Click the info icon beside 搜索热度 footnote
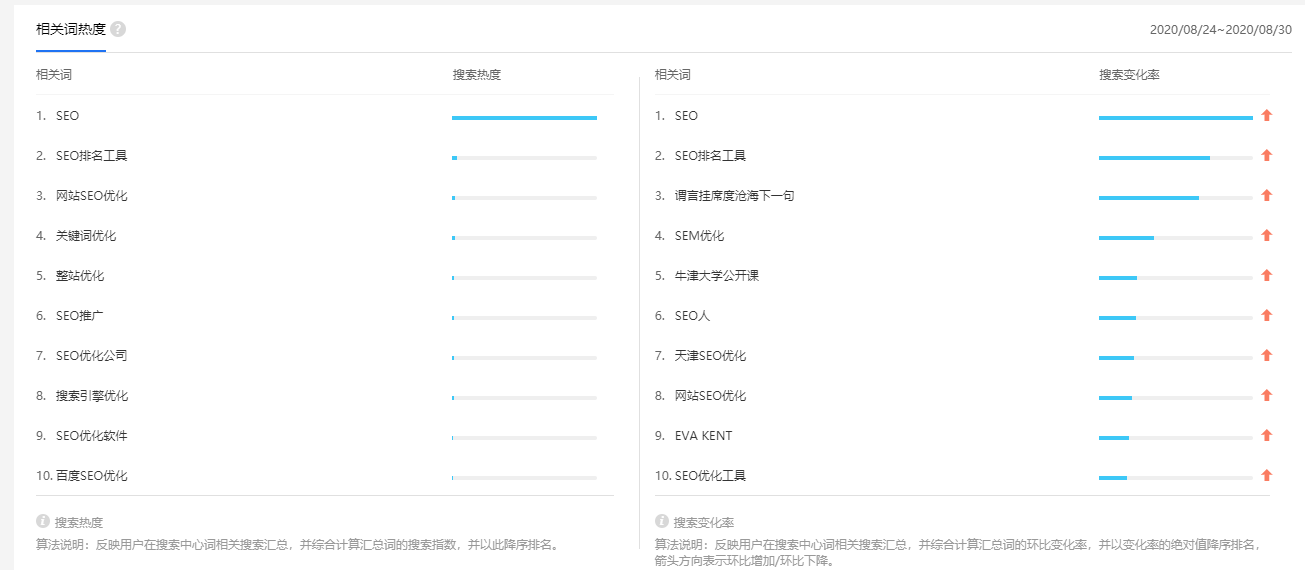The height and width of the screenshot is (570, 1305). tap(43, 521)
